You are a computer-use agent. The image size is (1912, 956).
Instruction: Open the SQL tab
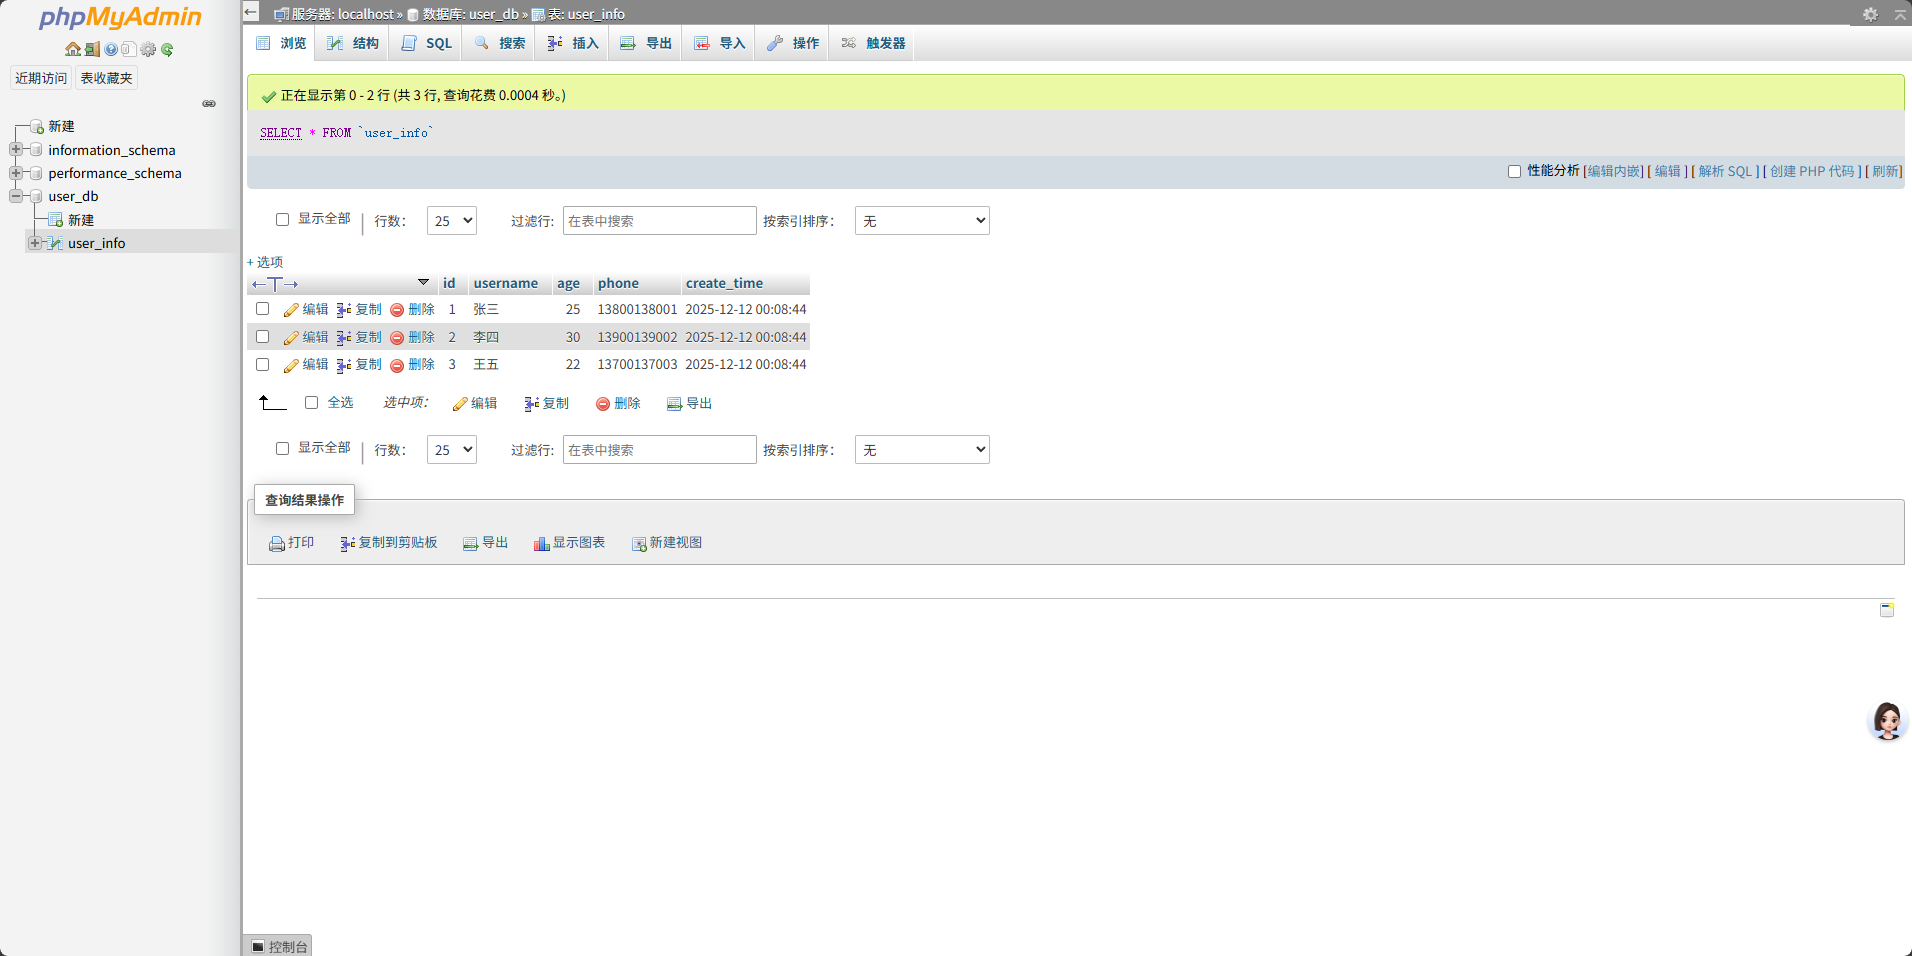pos(428,43)
